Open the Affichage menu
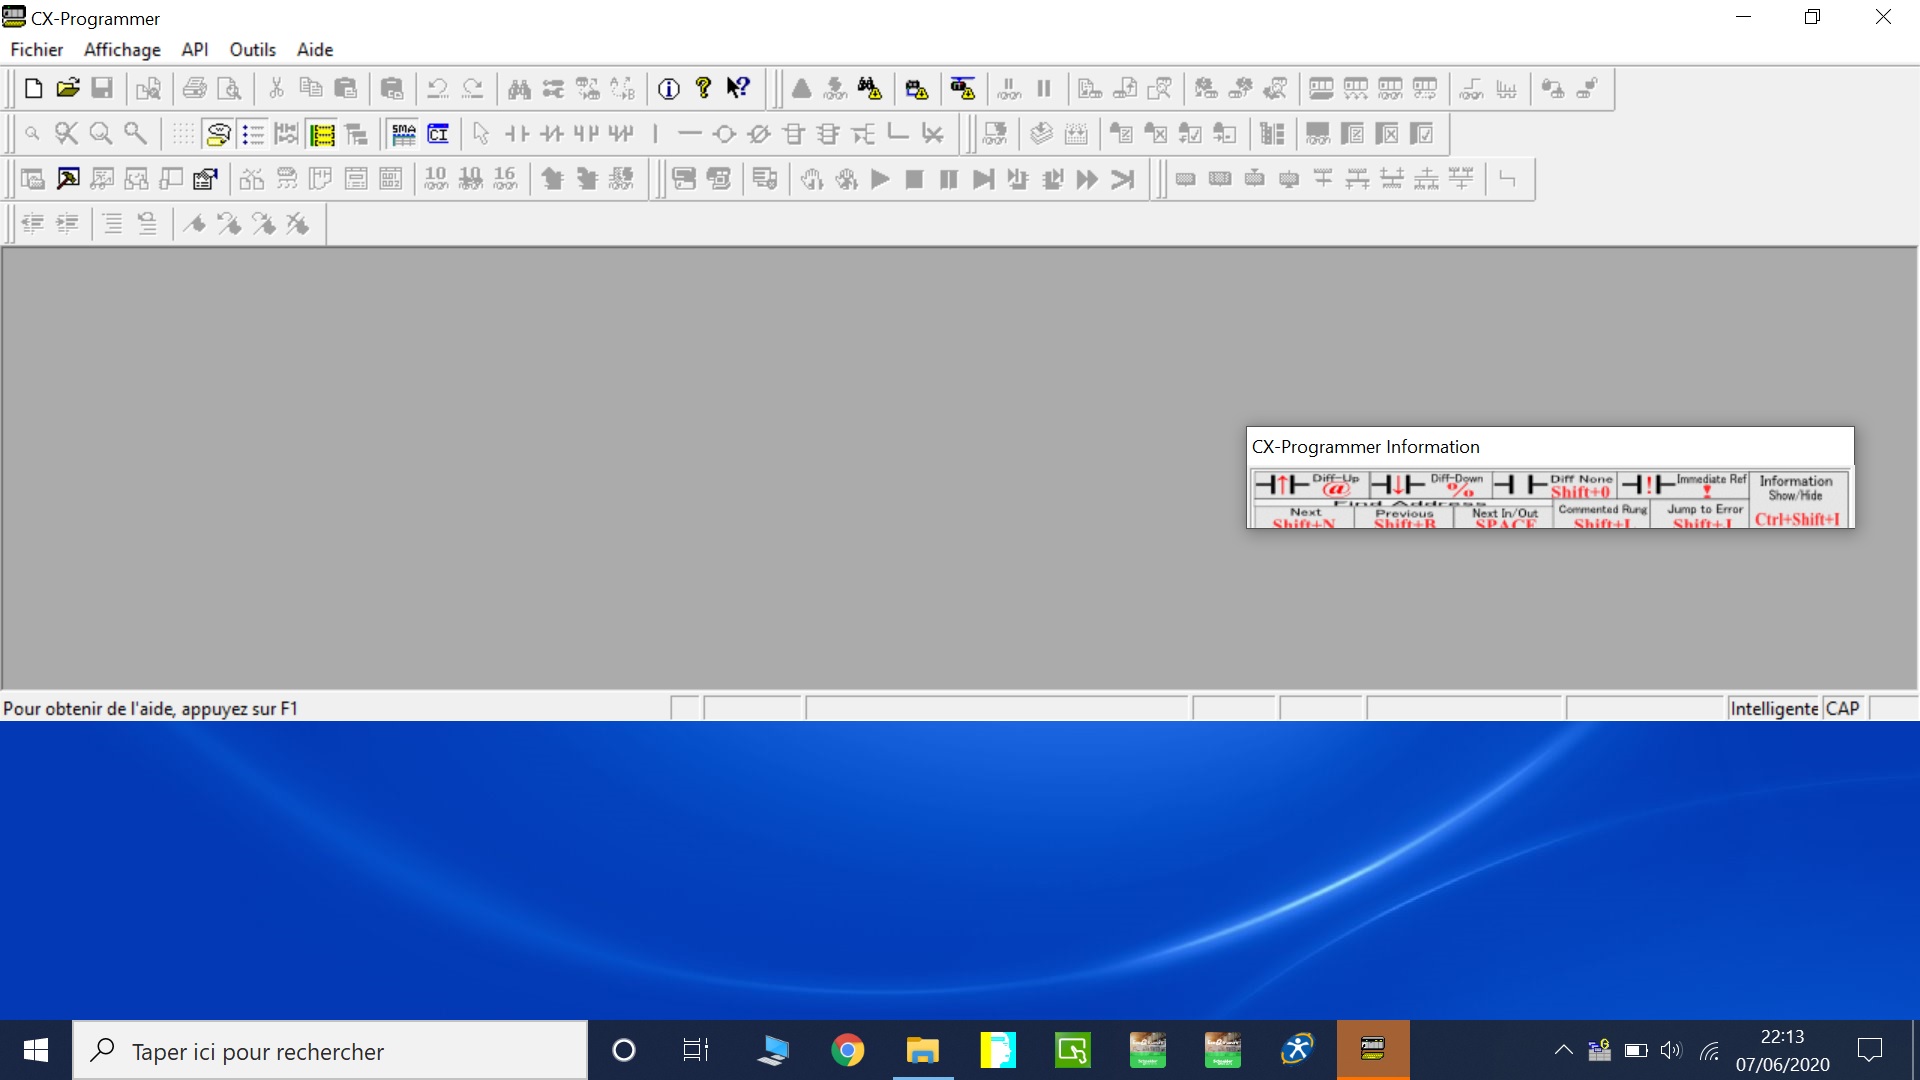The width and height of the screenshot is (1920, 1080). point(122,50)
